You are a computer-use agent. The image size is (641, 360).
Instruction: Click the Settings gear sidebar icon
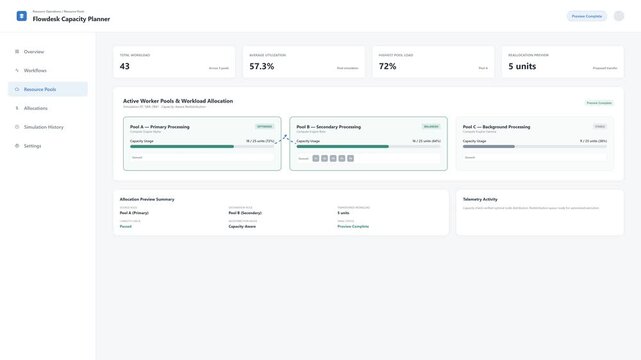[x=17, y=145]
